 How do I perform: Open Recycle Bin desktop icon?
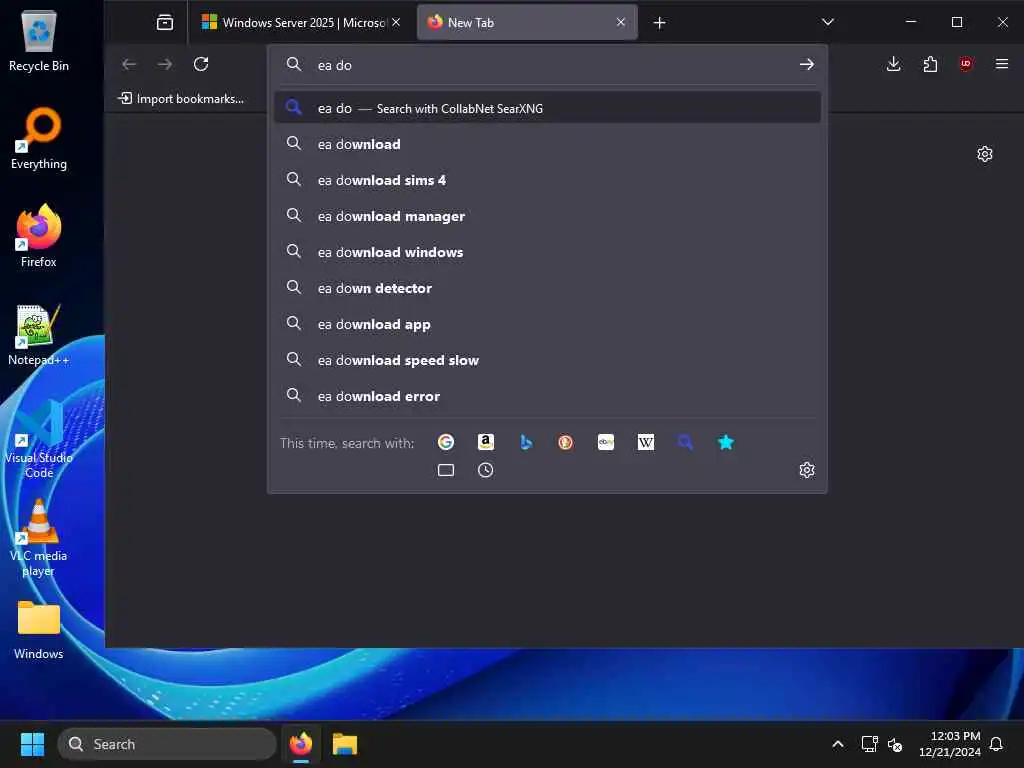coord(39,41)
